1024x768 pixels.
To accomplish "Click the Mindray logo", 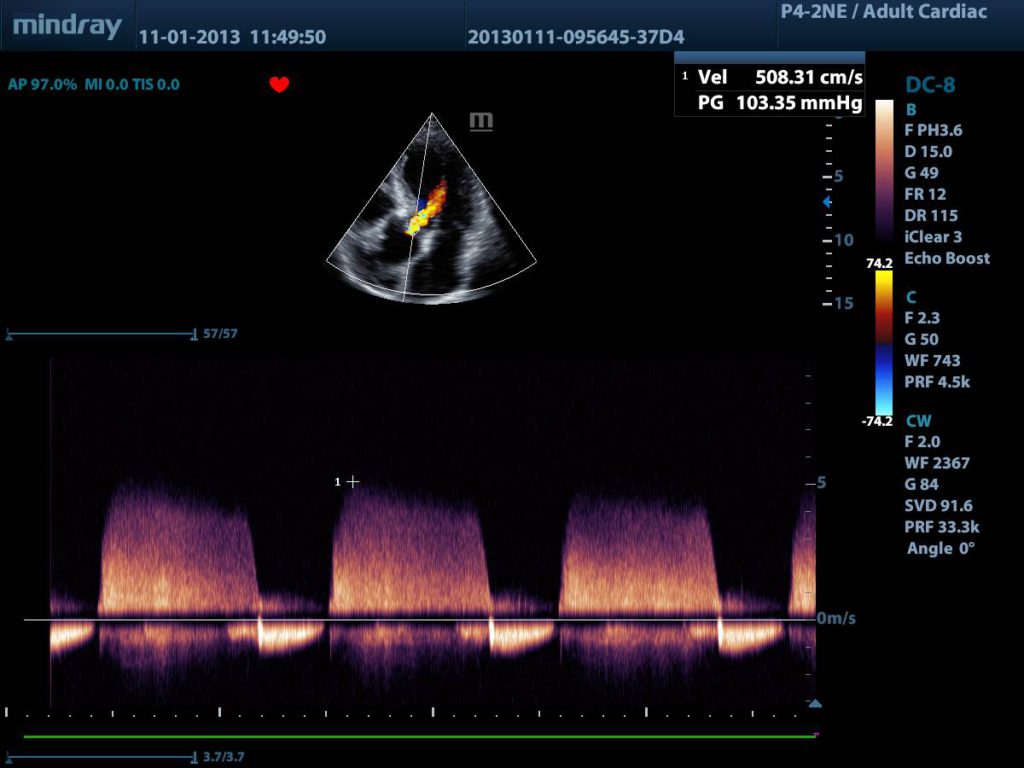I will point(67,26).
